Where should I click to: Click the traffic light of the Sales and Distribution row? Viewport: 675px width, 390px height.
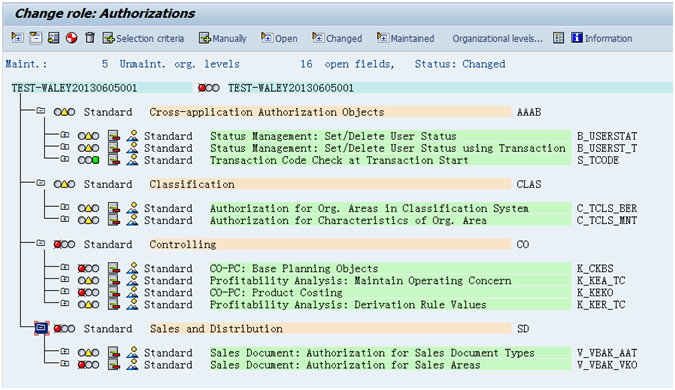64,329
